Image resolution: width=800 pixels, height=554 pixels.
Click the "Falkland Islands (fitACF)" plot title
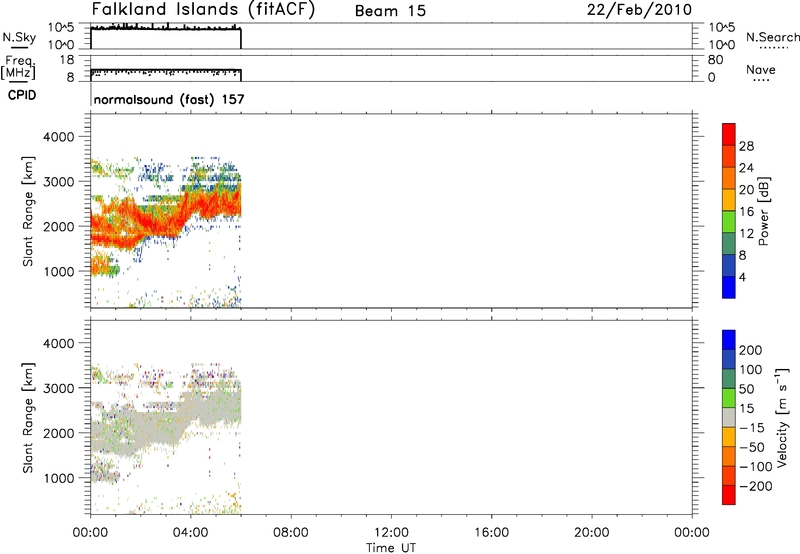(x=203, y=10)
